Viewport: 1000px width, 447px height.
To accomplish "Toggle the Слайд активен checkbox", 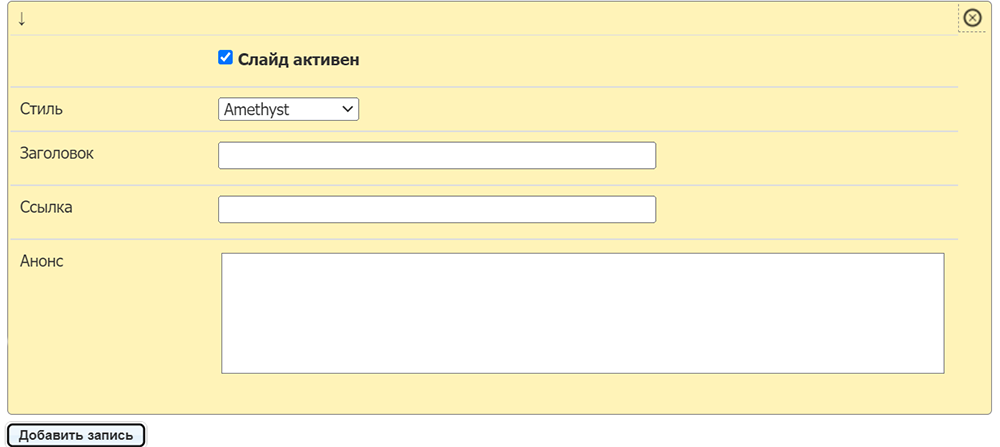I will pos(225,58).
